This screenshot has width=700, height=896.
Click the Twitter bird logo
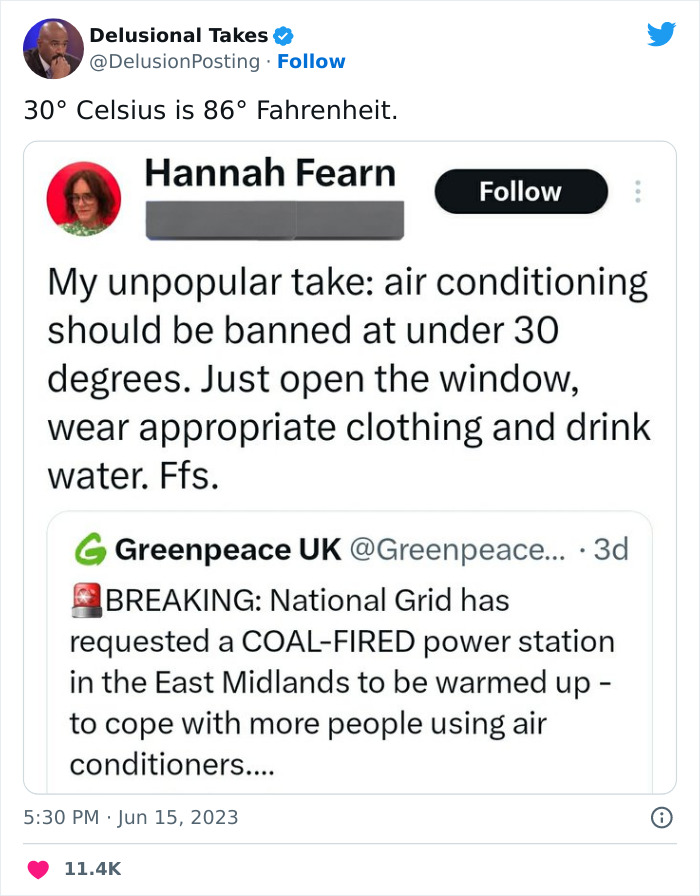[x=661, y=35]
